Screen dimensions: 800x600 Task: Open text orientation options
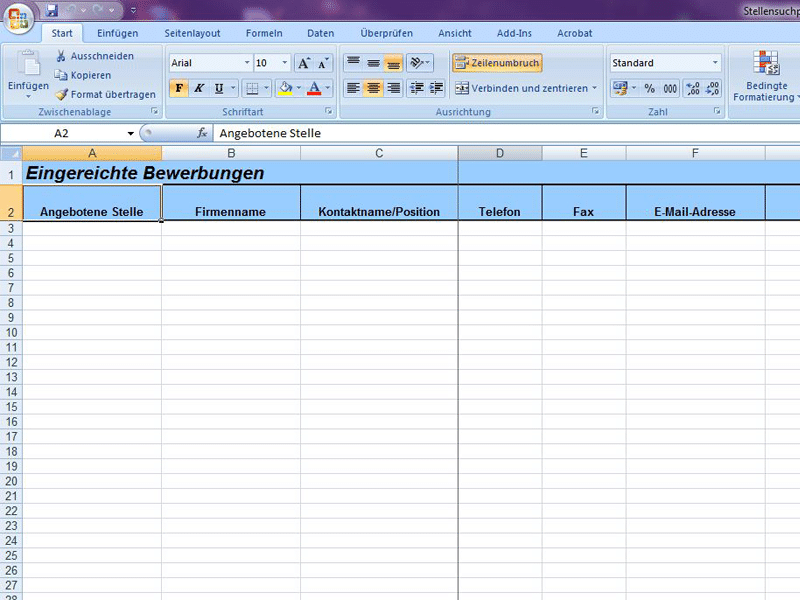click(x=419, y=63)
